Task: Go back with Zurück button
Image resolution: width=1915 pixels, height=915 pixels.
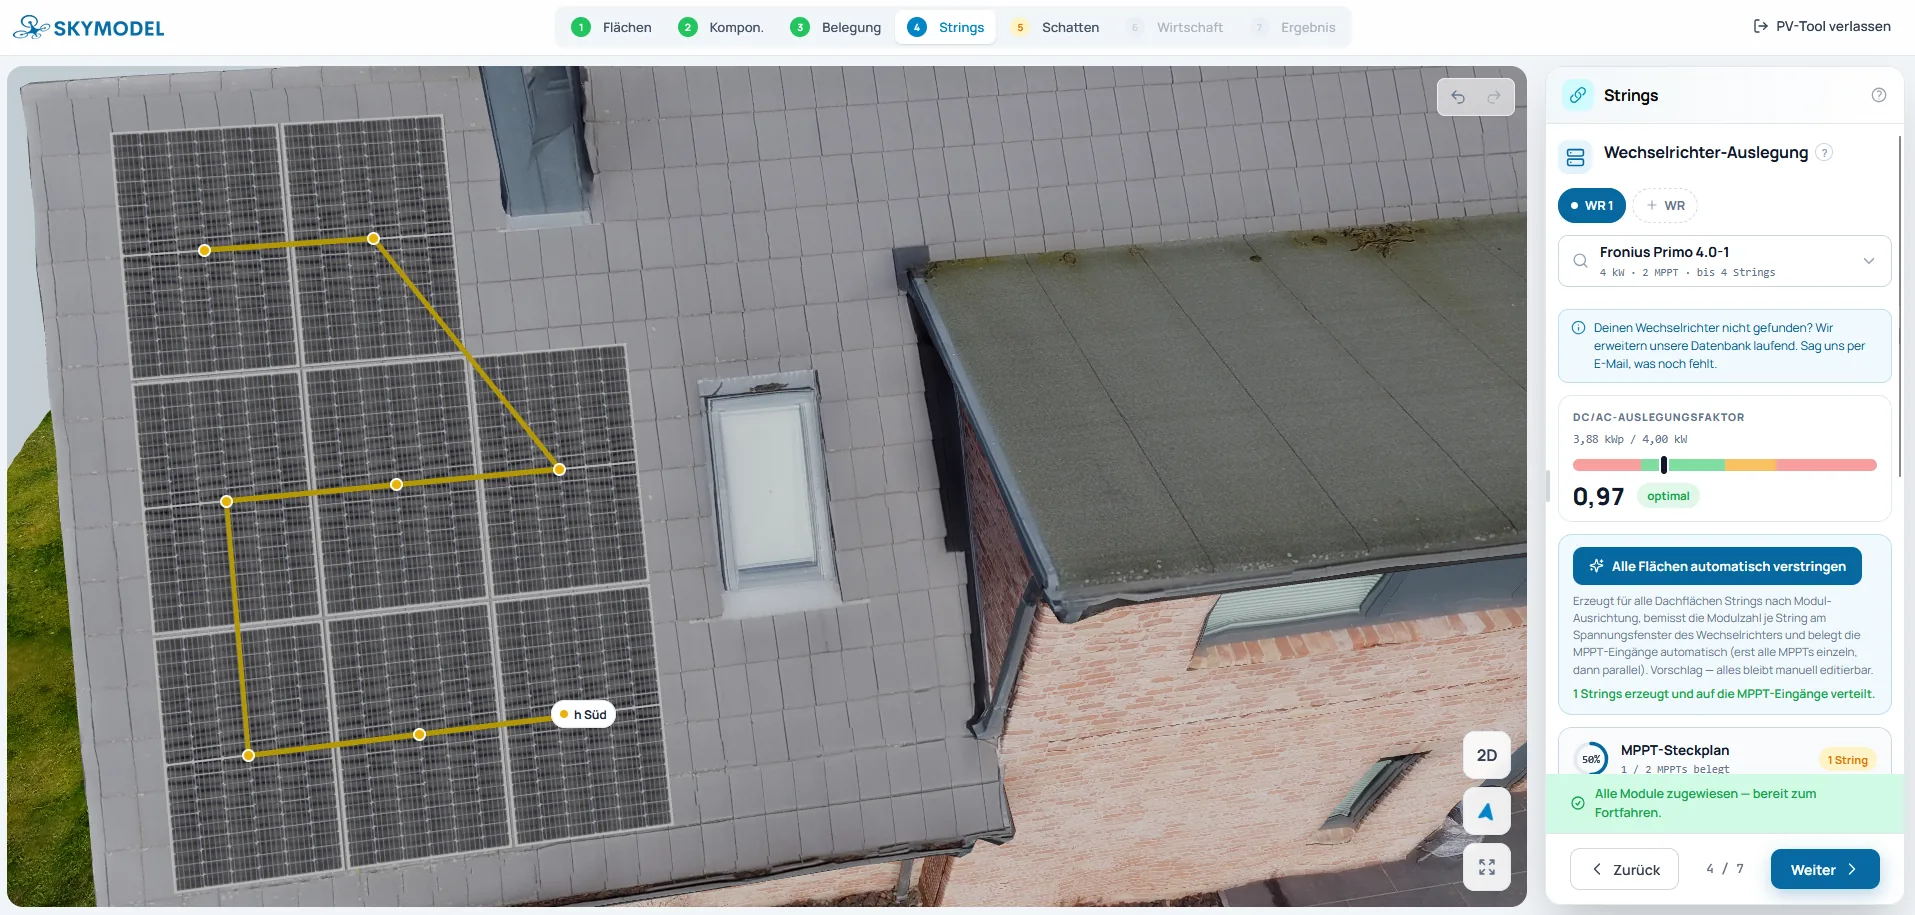Action: coord(1625,870)
